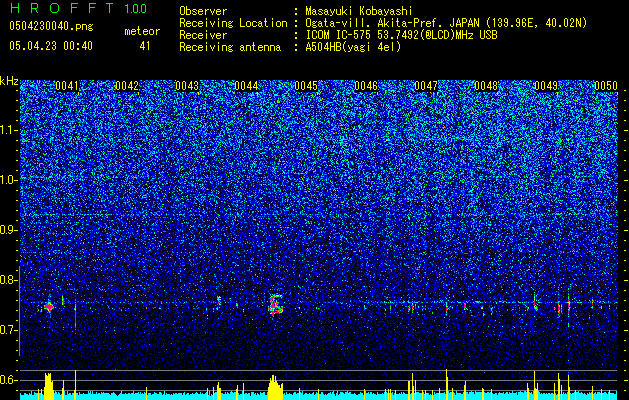
Task: Click the 0042 time marker
Action: coord(127,86)
